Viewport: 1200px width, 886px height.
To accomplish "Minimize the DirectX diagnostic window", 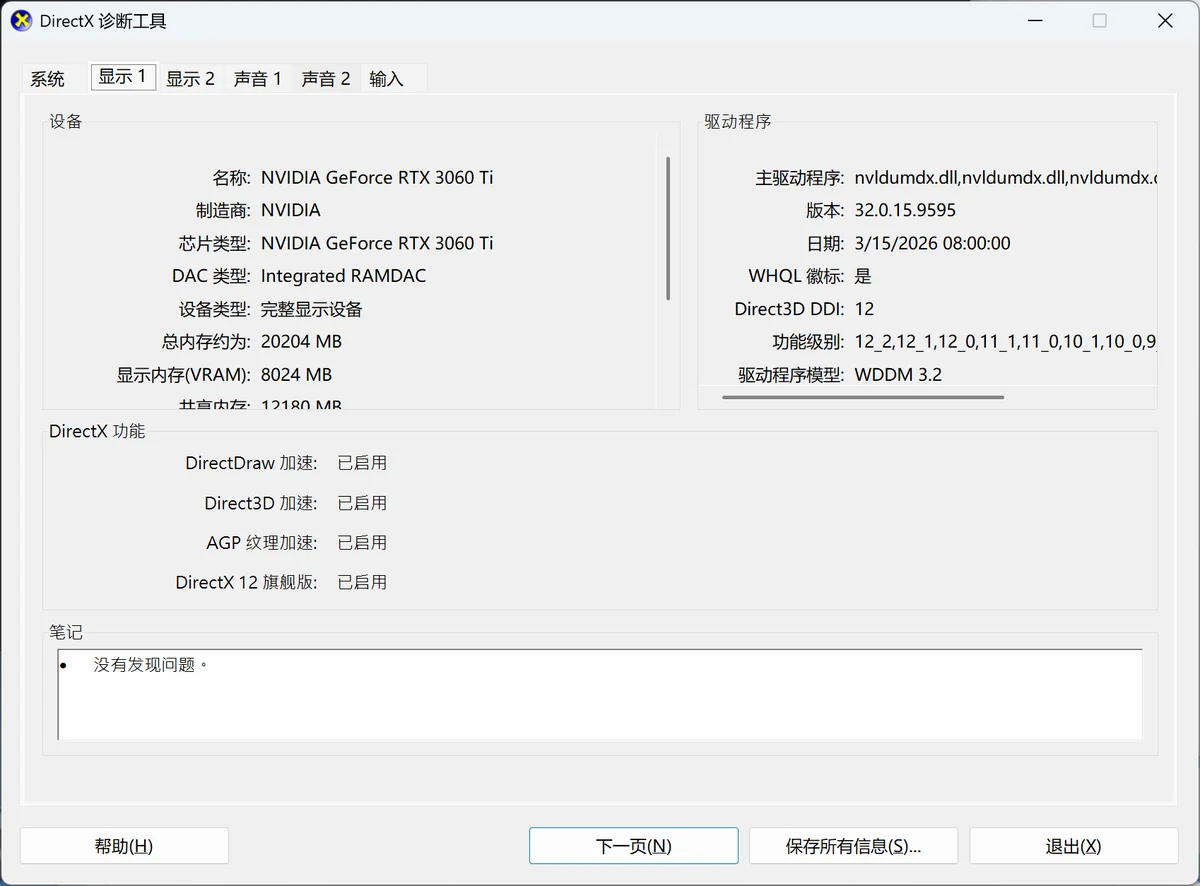I will point(1034,20).
